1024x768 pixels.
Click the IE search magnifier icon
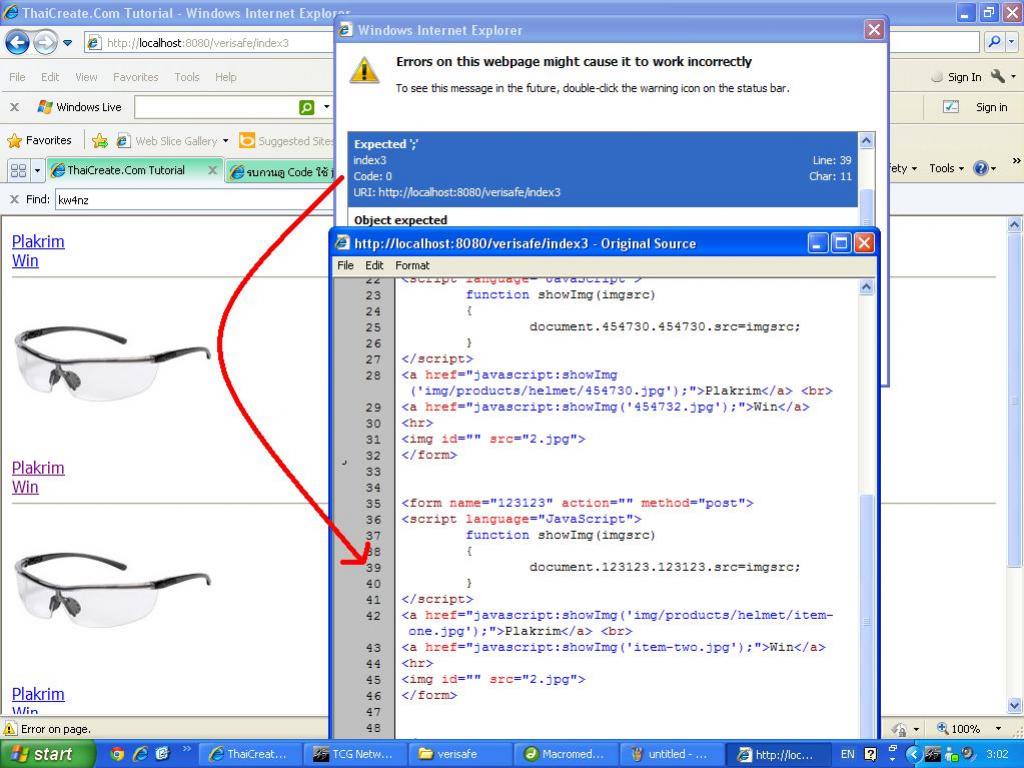click(995, 42)
